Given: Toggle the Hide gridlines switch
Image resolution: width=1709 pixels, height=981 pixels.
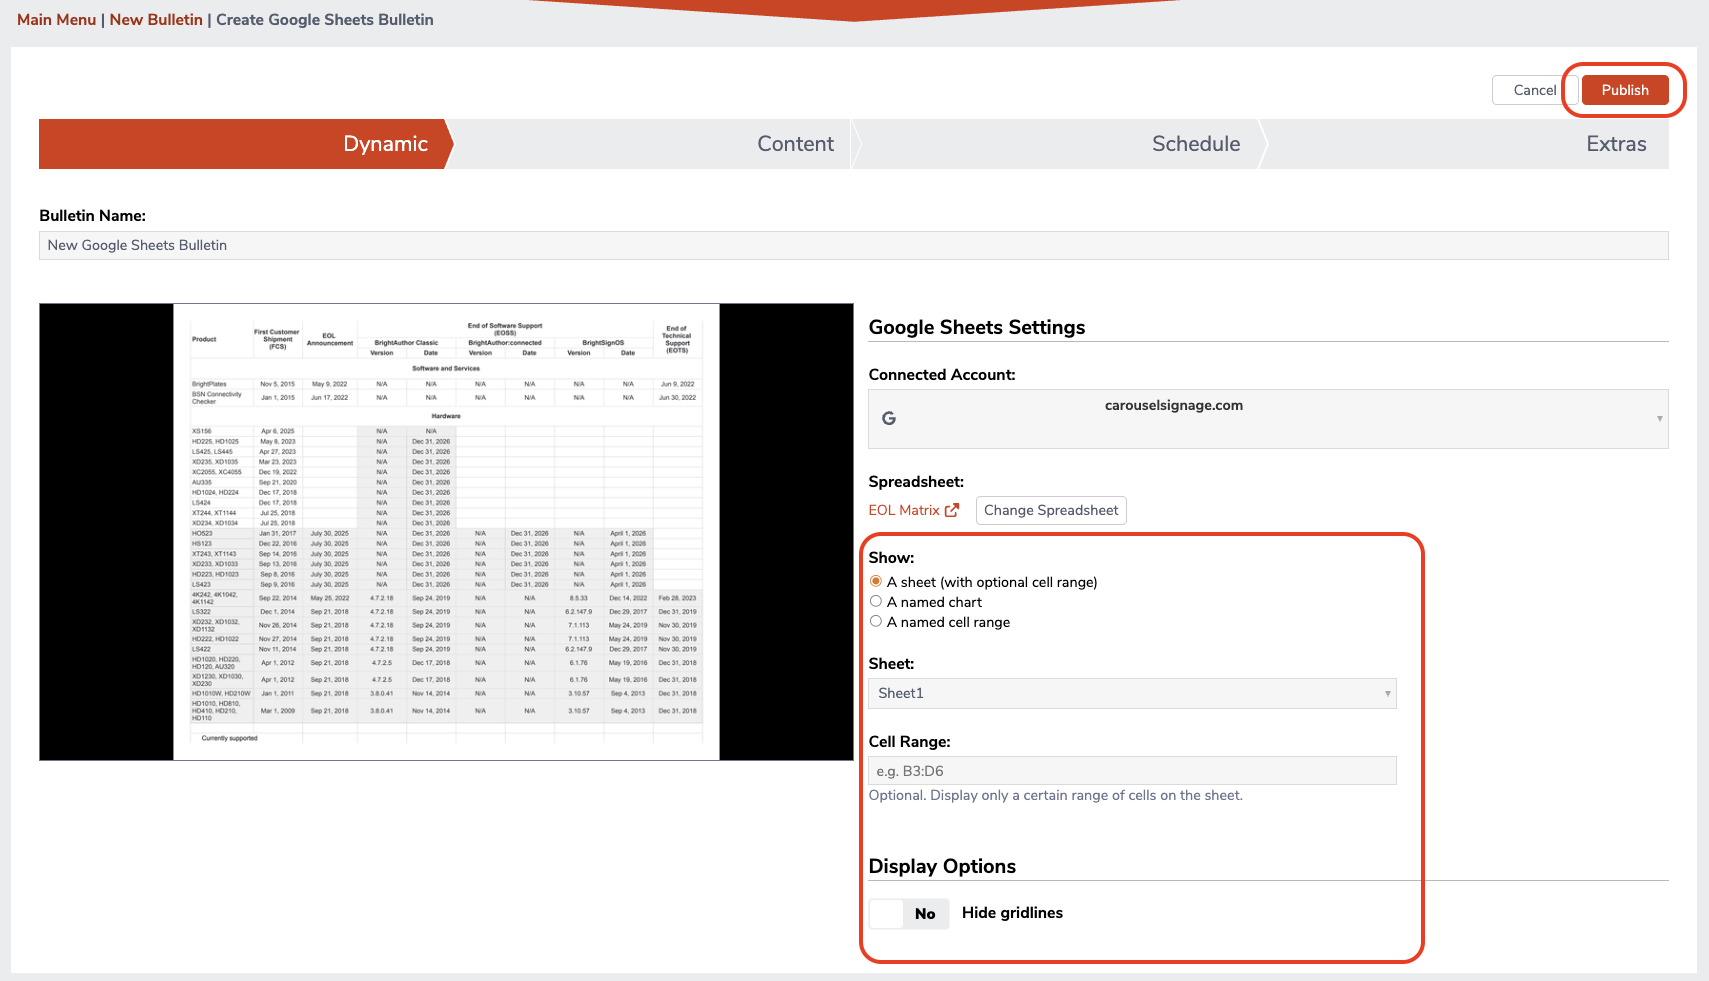Looking at the screenshot, I should click(x=909, y=913).
